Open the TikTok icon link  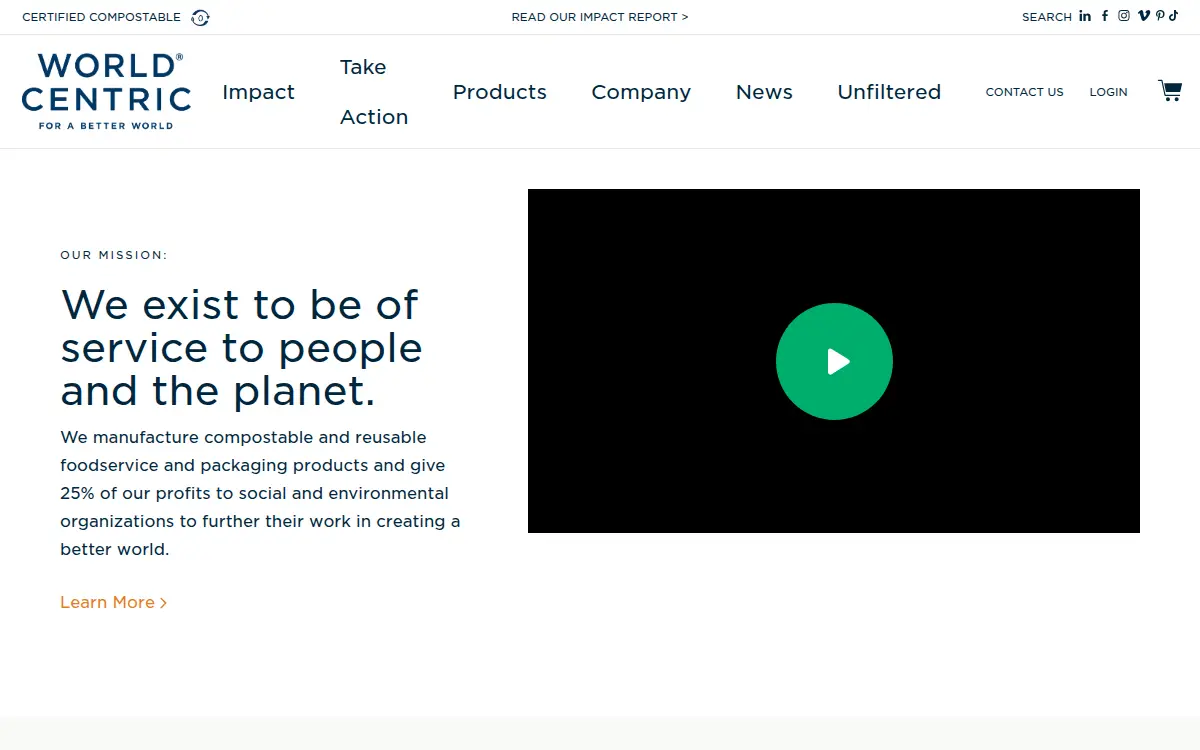point(1174,16)
